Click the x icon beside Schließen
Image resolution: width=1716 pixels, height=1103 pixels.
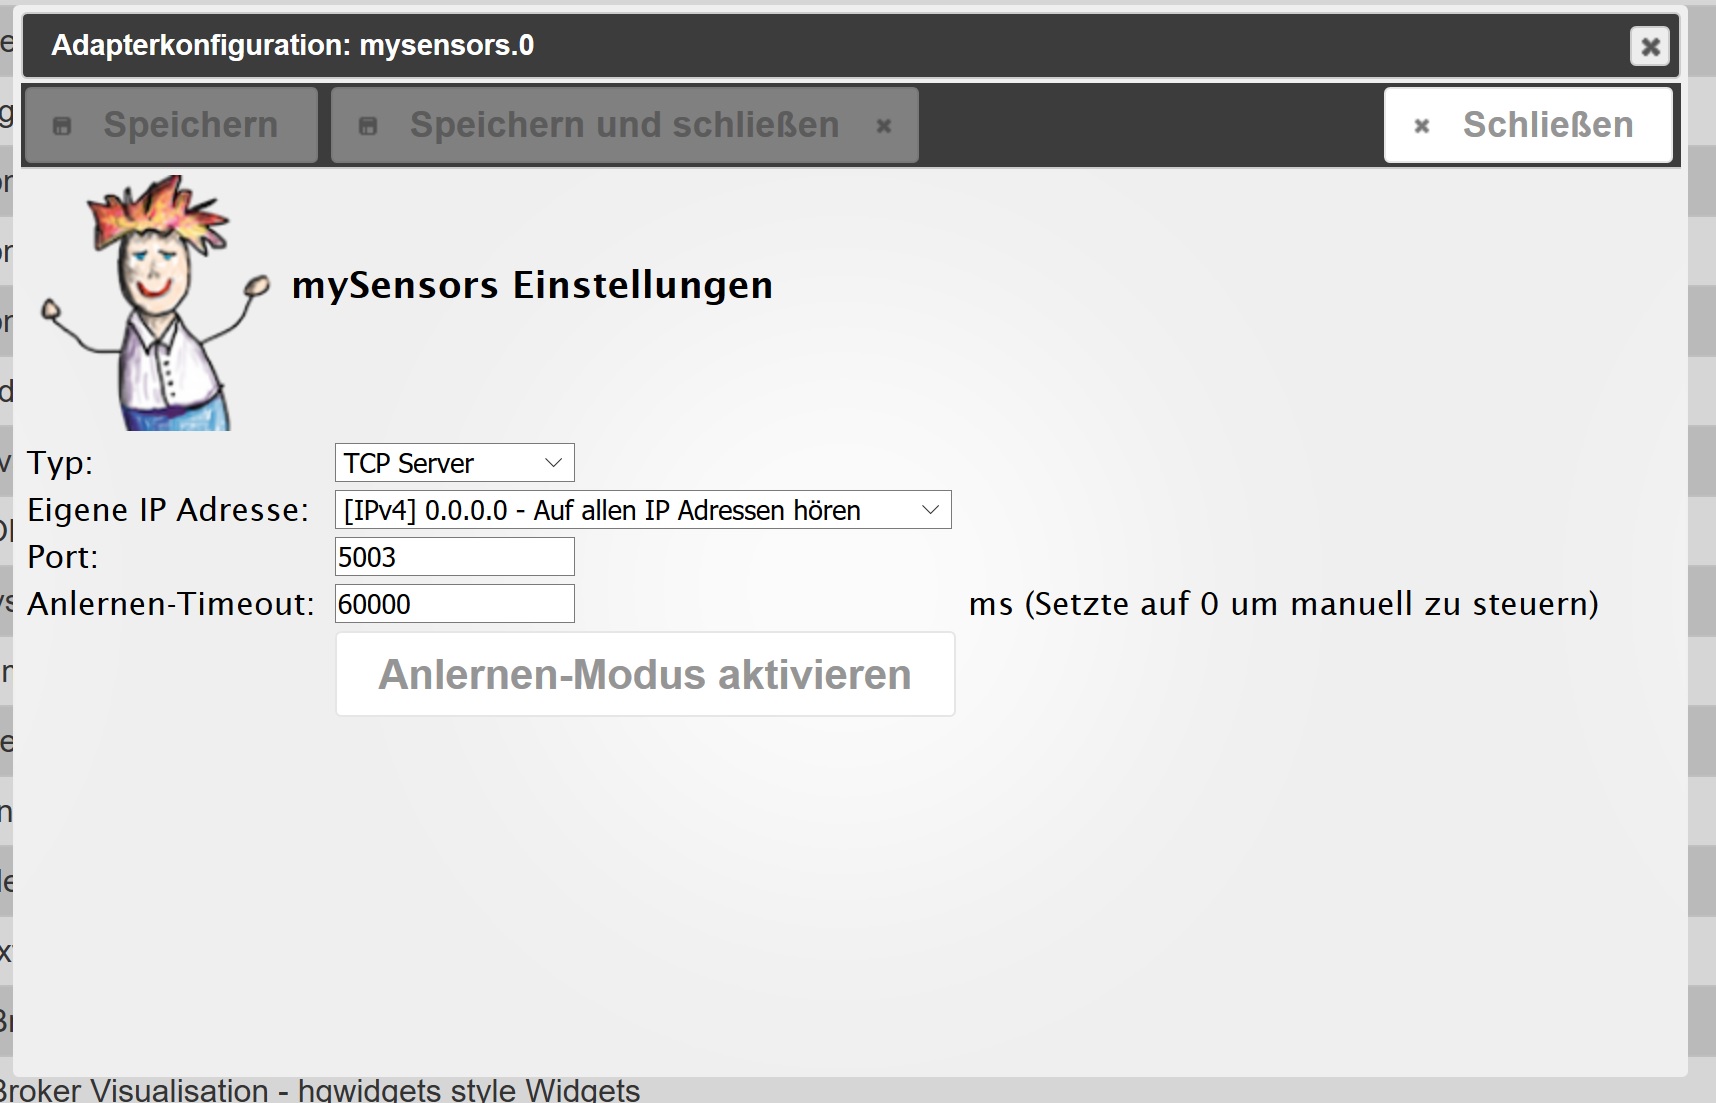tap(1421, 126)
